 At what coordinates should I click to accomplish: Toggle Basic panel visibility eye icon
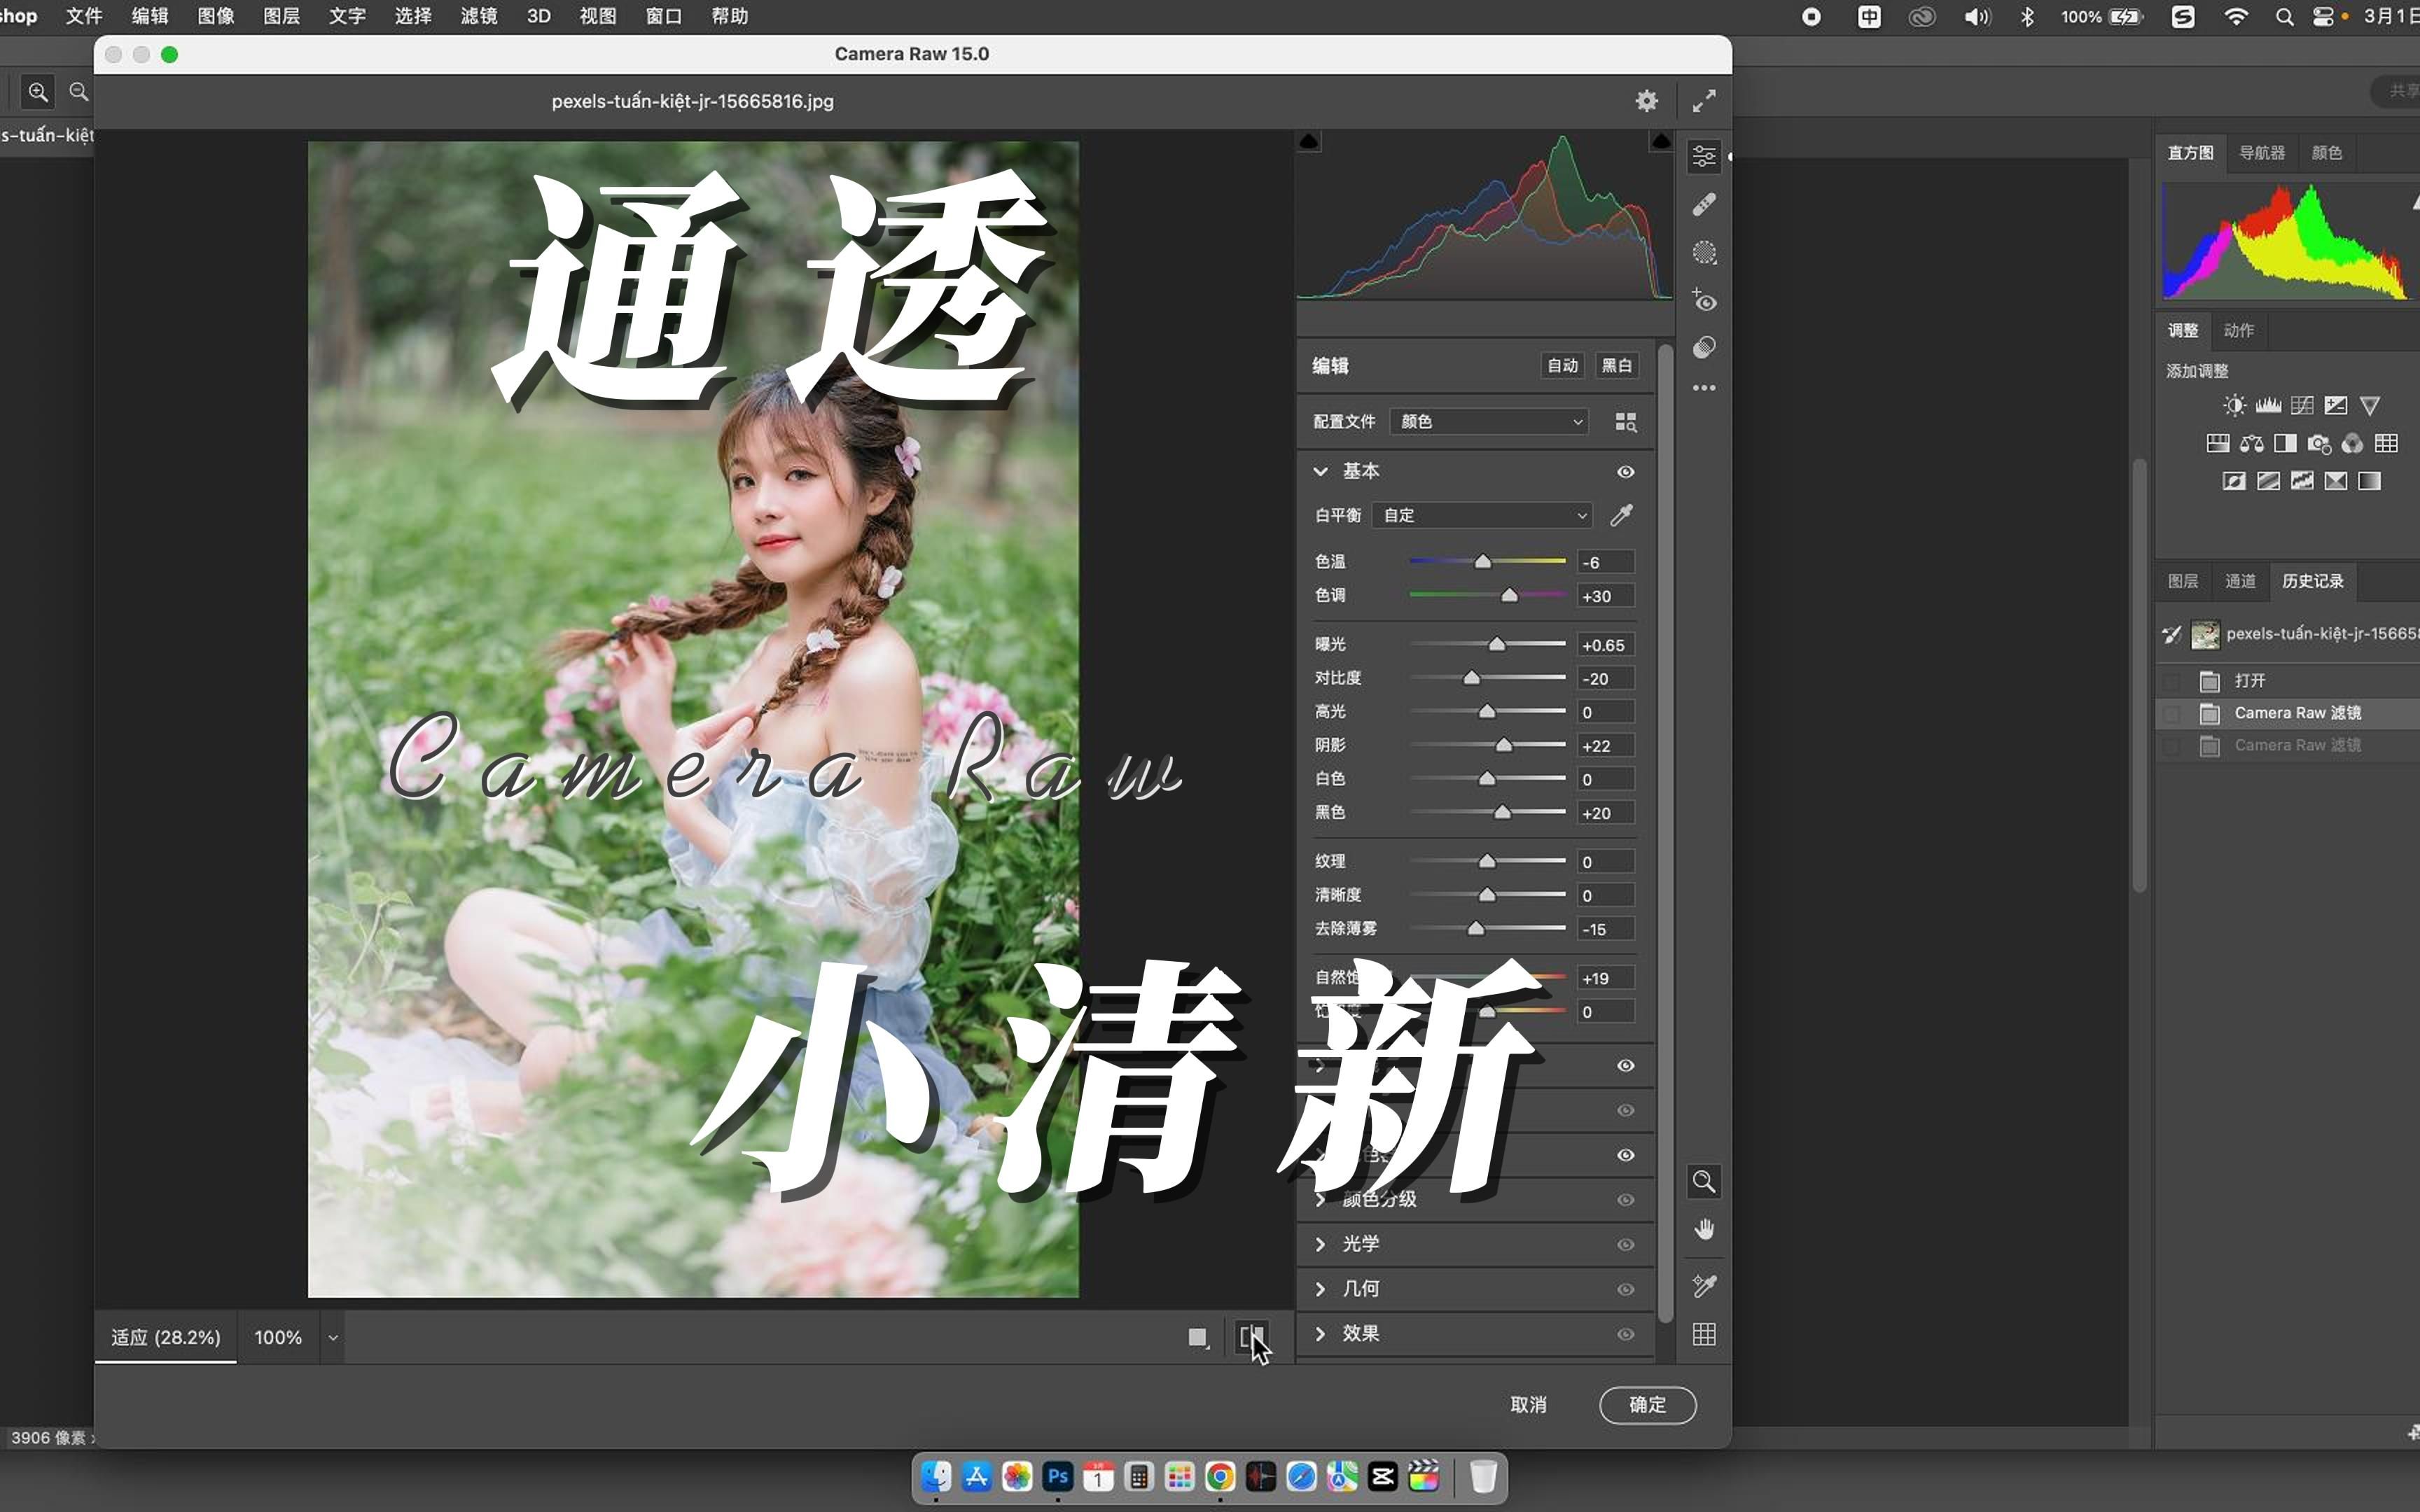[1625, 471]
